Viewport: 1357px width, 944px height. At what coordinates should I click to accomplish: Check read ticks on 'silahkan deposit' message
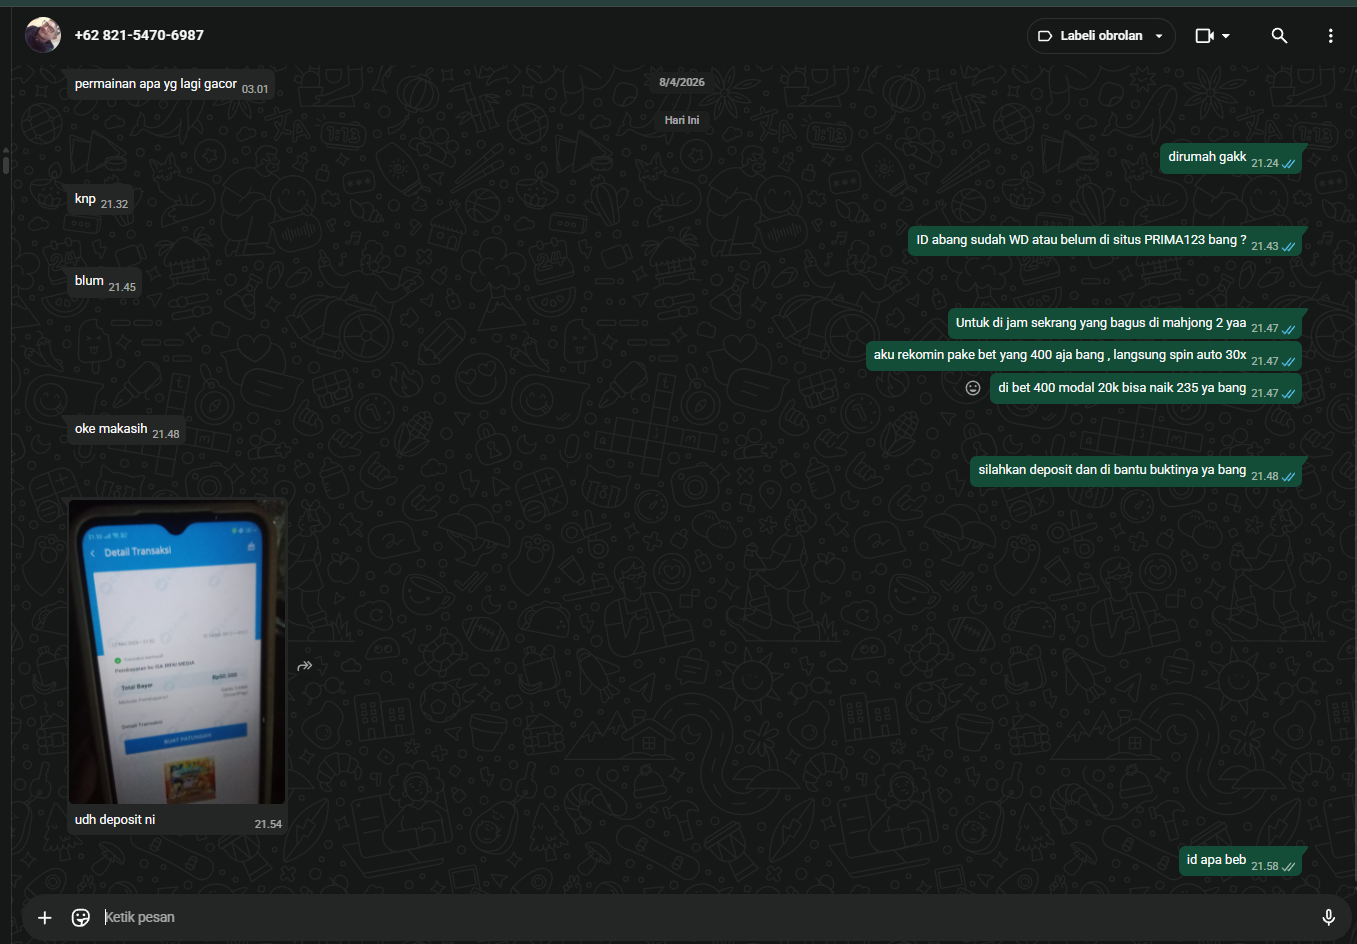pyautogui.click(x=1289, y=477)
